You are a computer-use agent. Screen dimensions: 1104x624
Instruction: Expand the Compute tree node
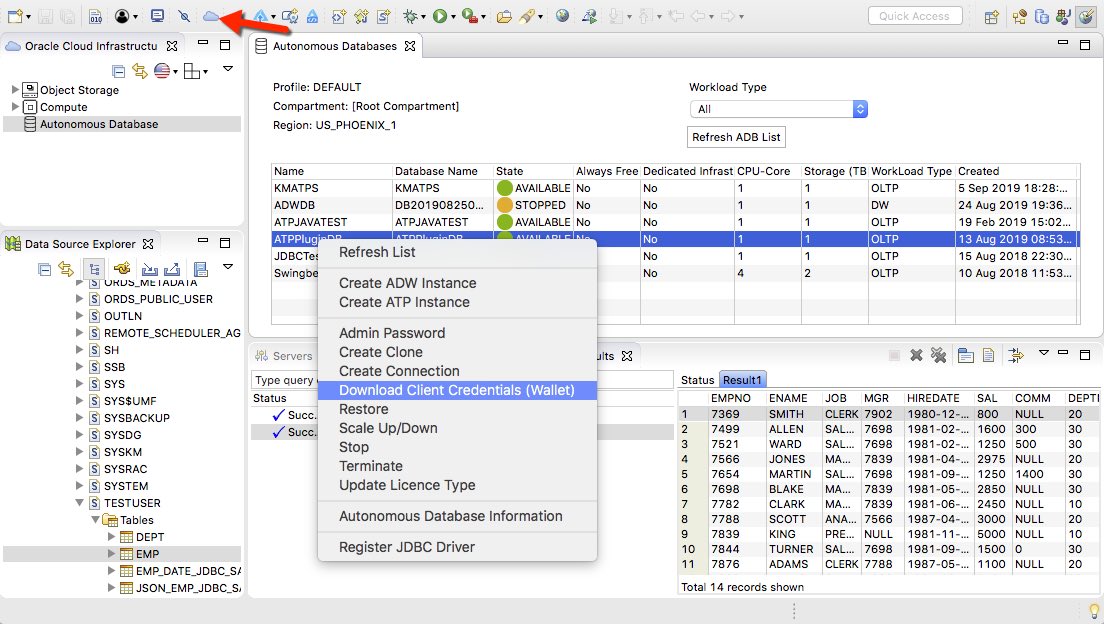[15, 107]
